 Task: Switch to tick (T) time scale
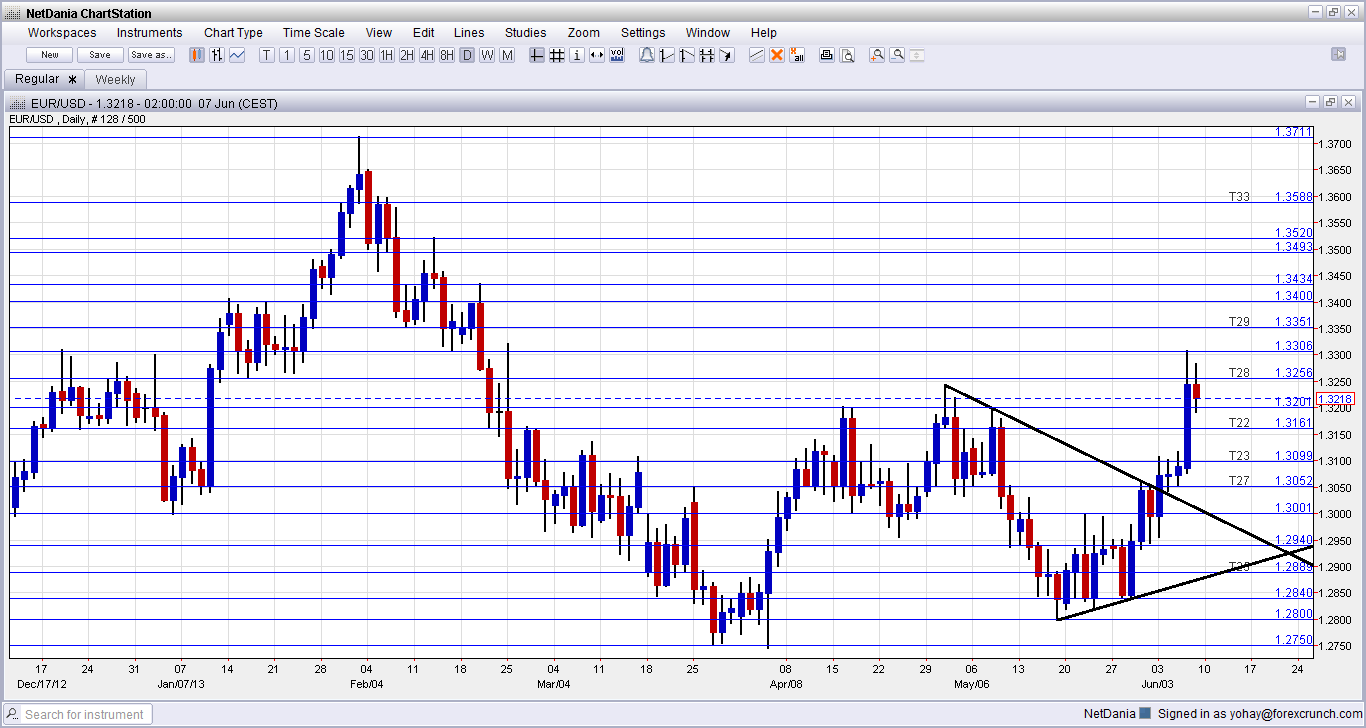(267, 55)
